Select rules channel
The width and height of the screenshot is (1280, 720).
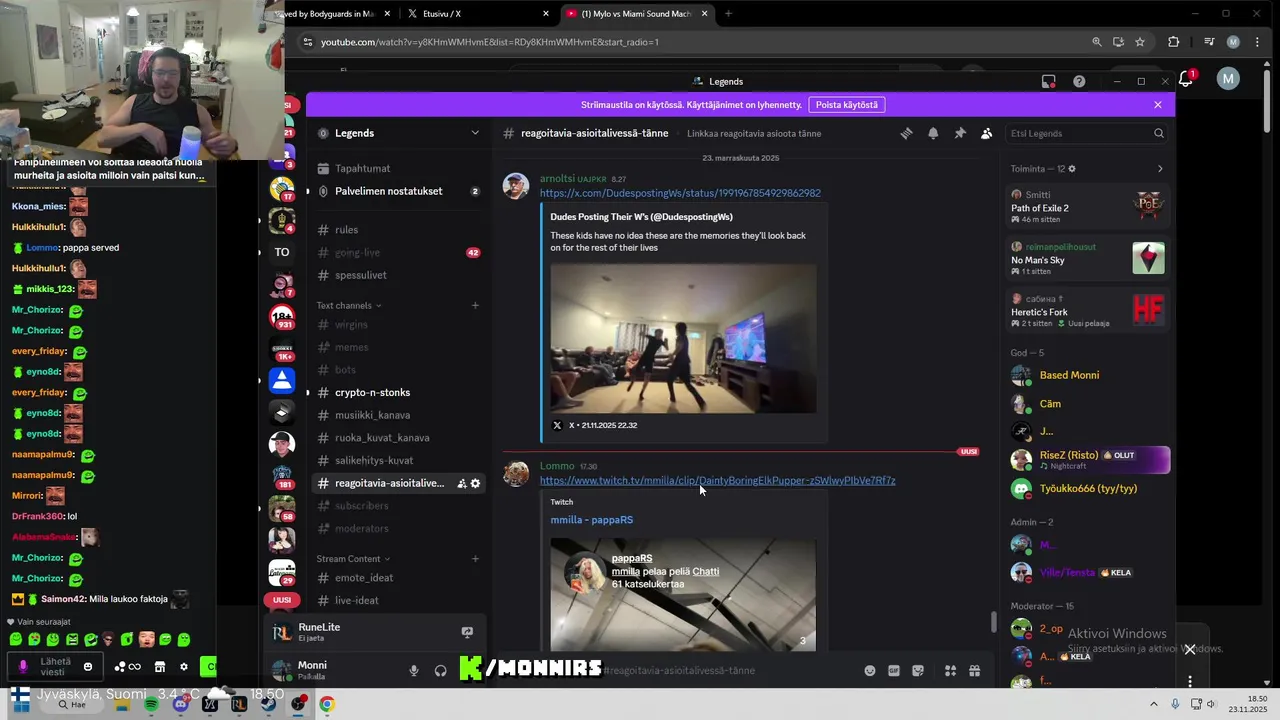(x=399, y=230)
